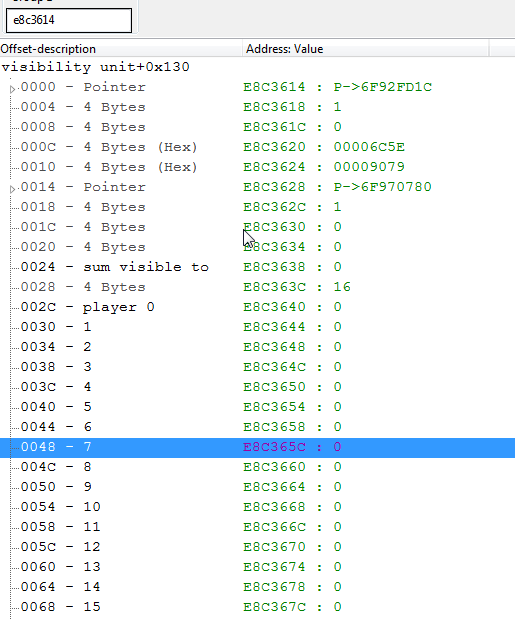Click value 'E8C3628 : P->6F970780'
Viewport: 515px width, 620px height.
click(x=337, y=187)
